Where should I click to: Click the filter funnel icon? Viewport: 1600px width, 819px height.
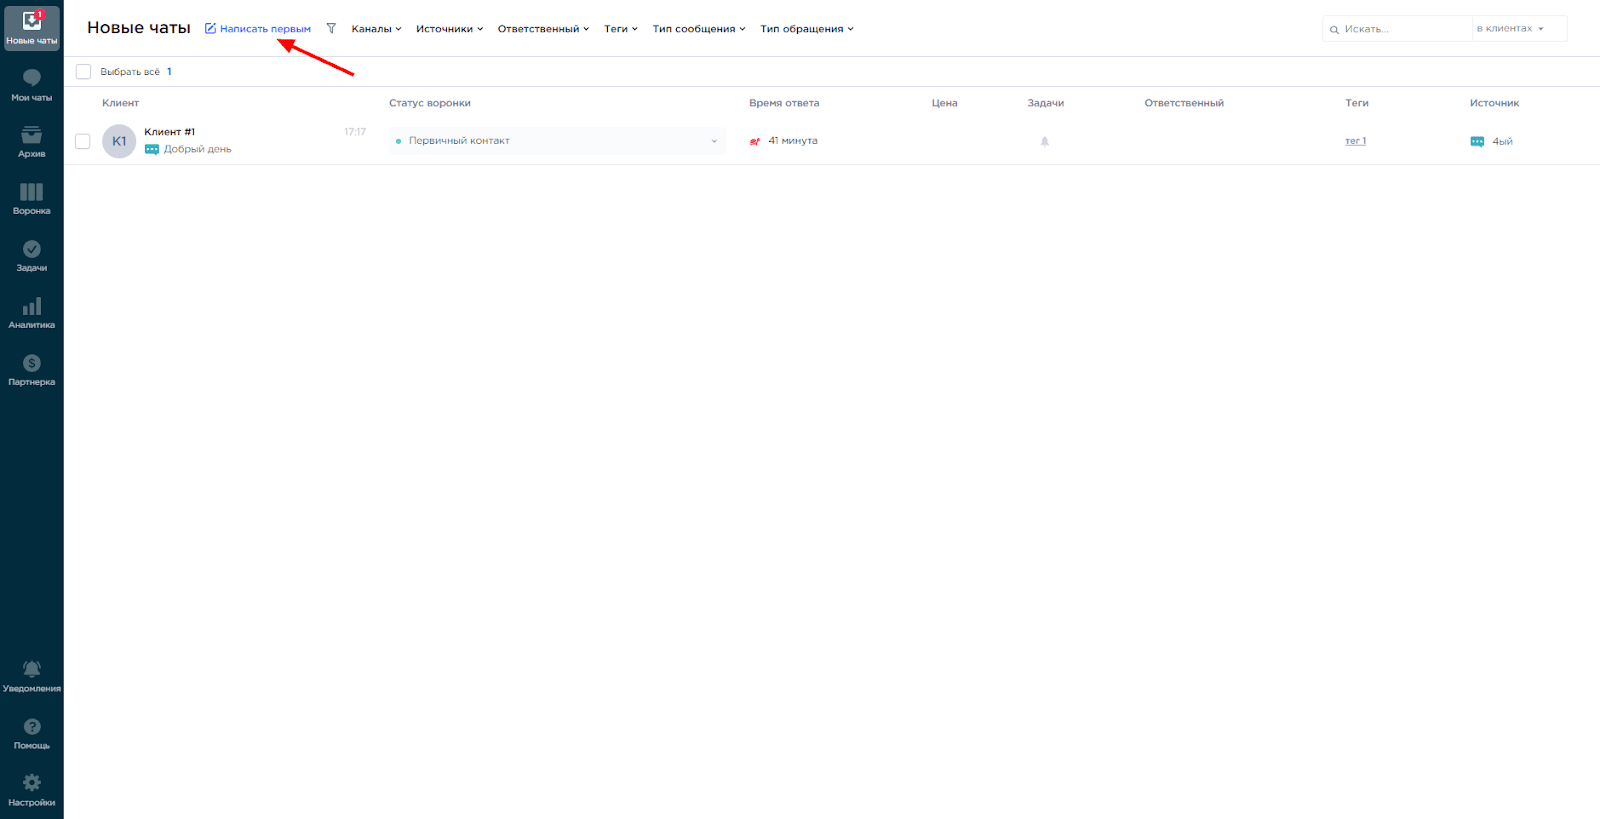331,29
